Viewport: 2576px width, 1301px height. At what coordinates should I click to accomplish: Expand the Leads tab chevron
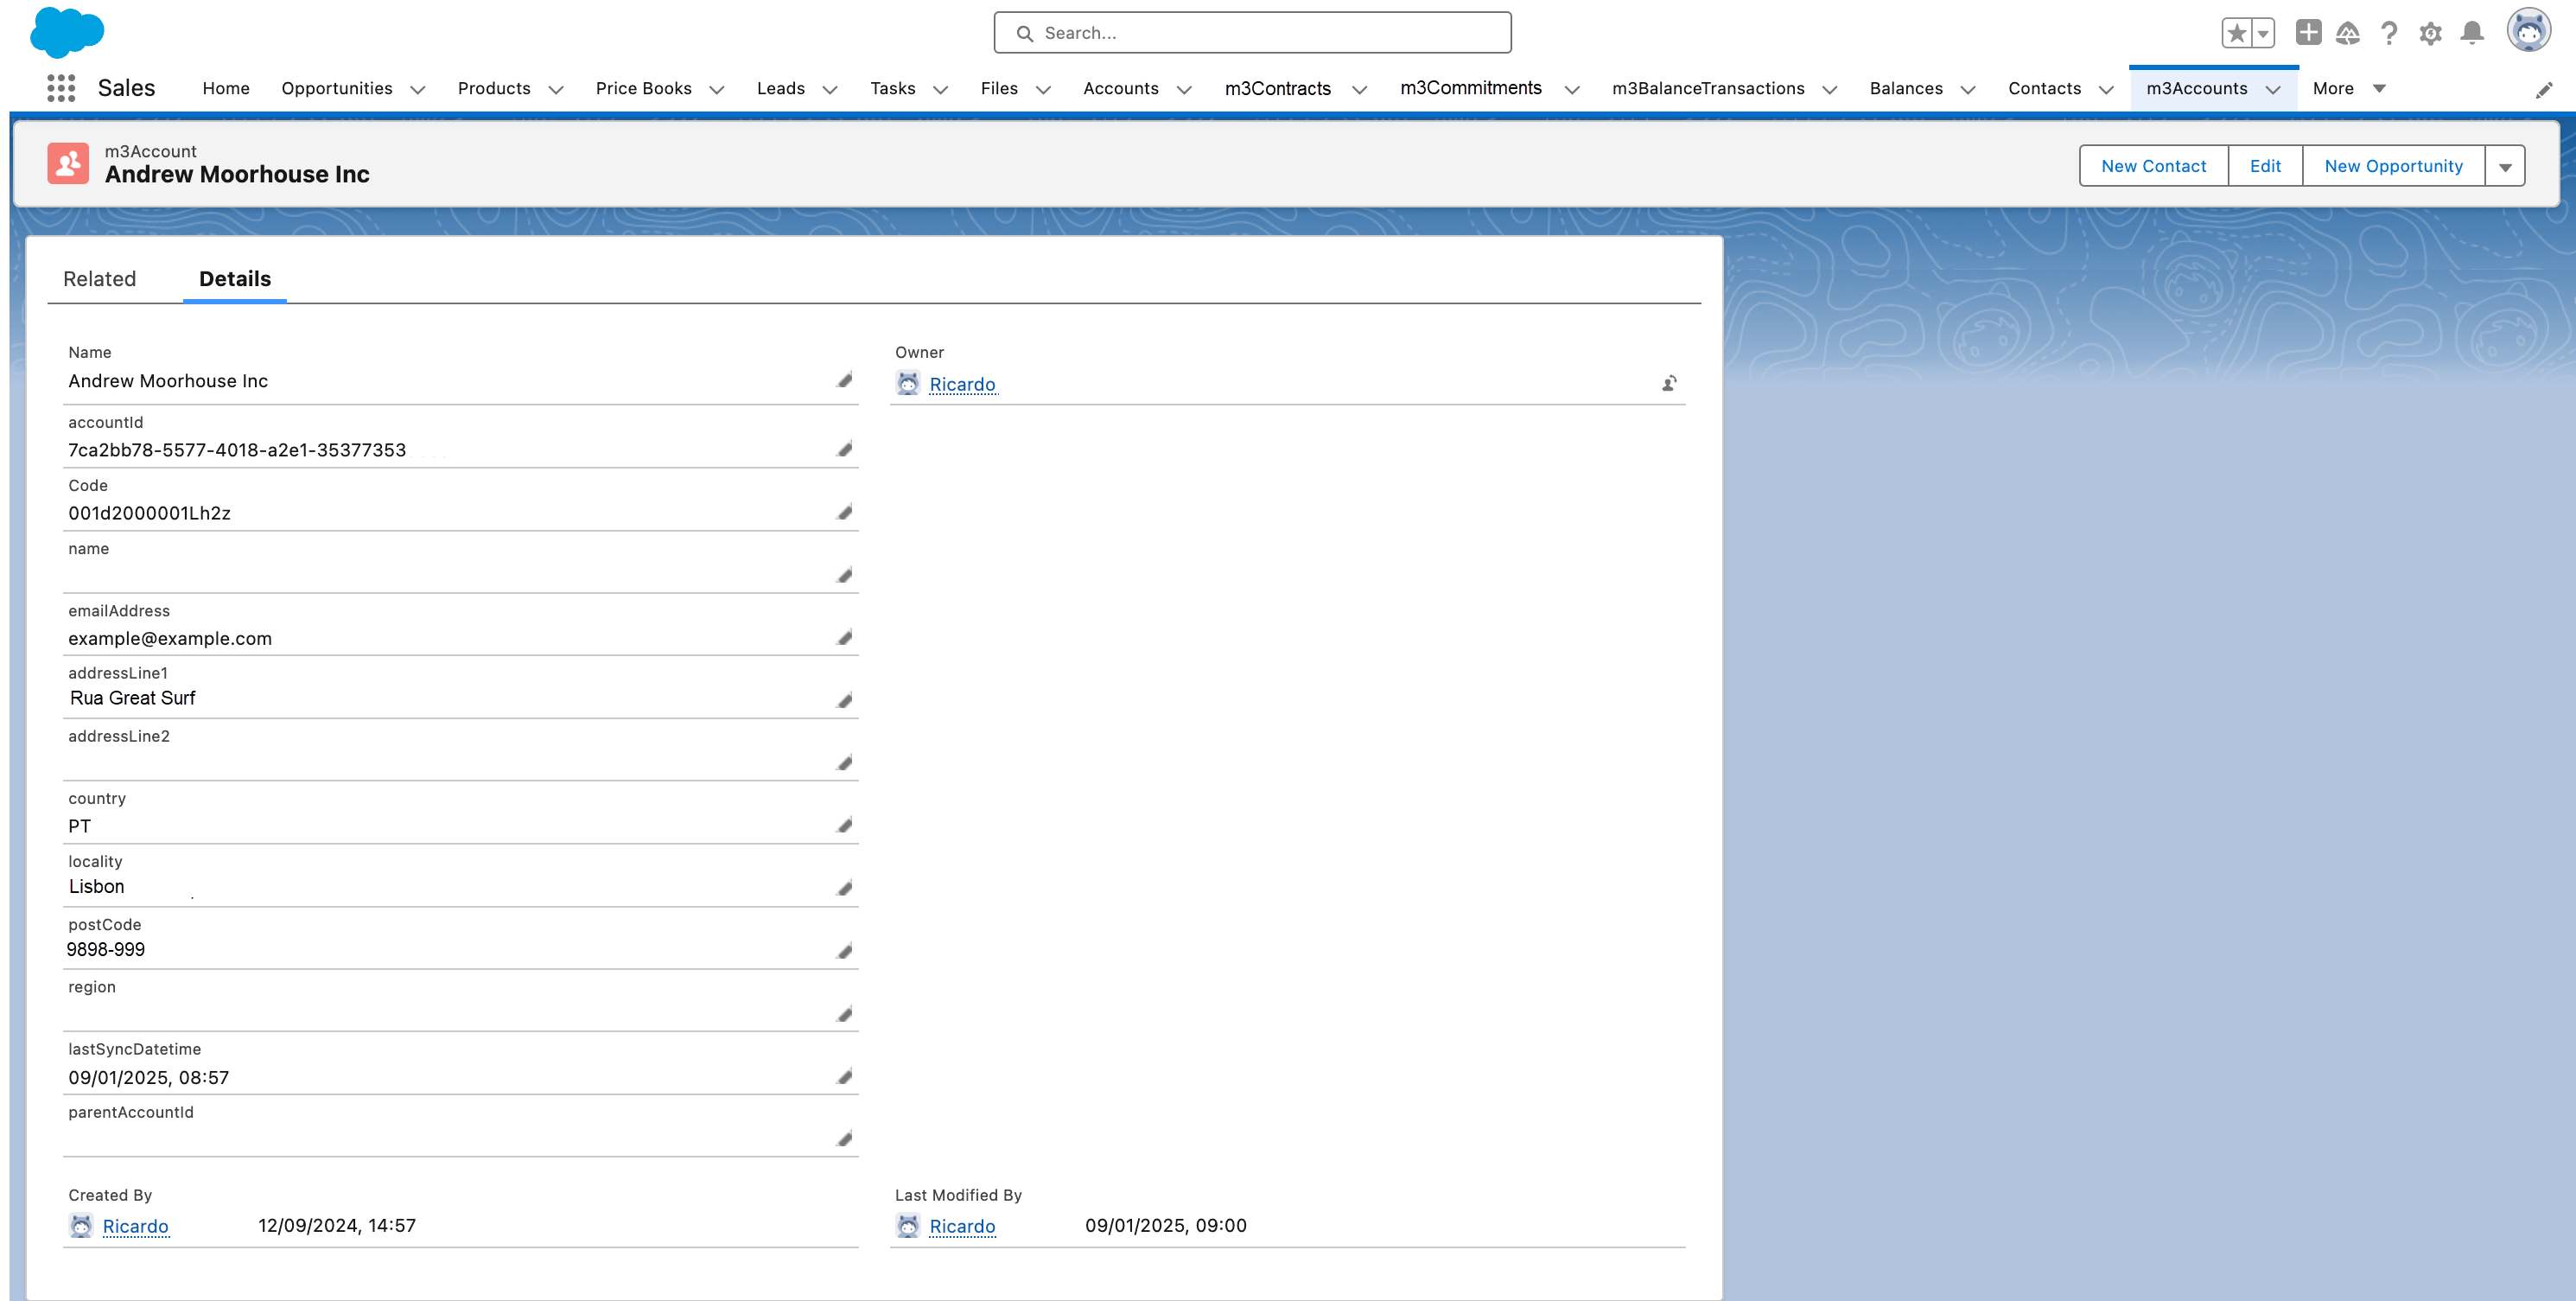tap(830, 90)
